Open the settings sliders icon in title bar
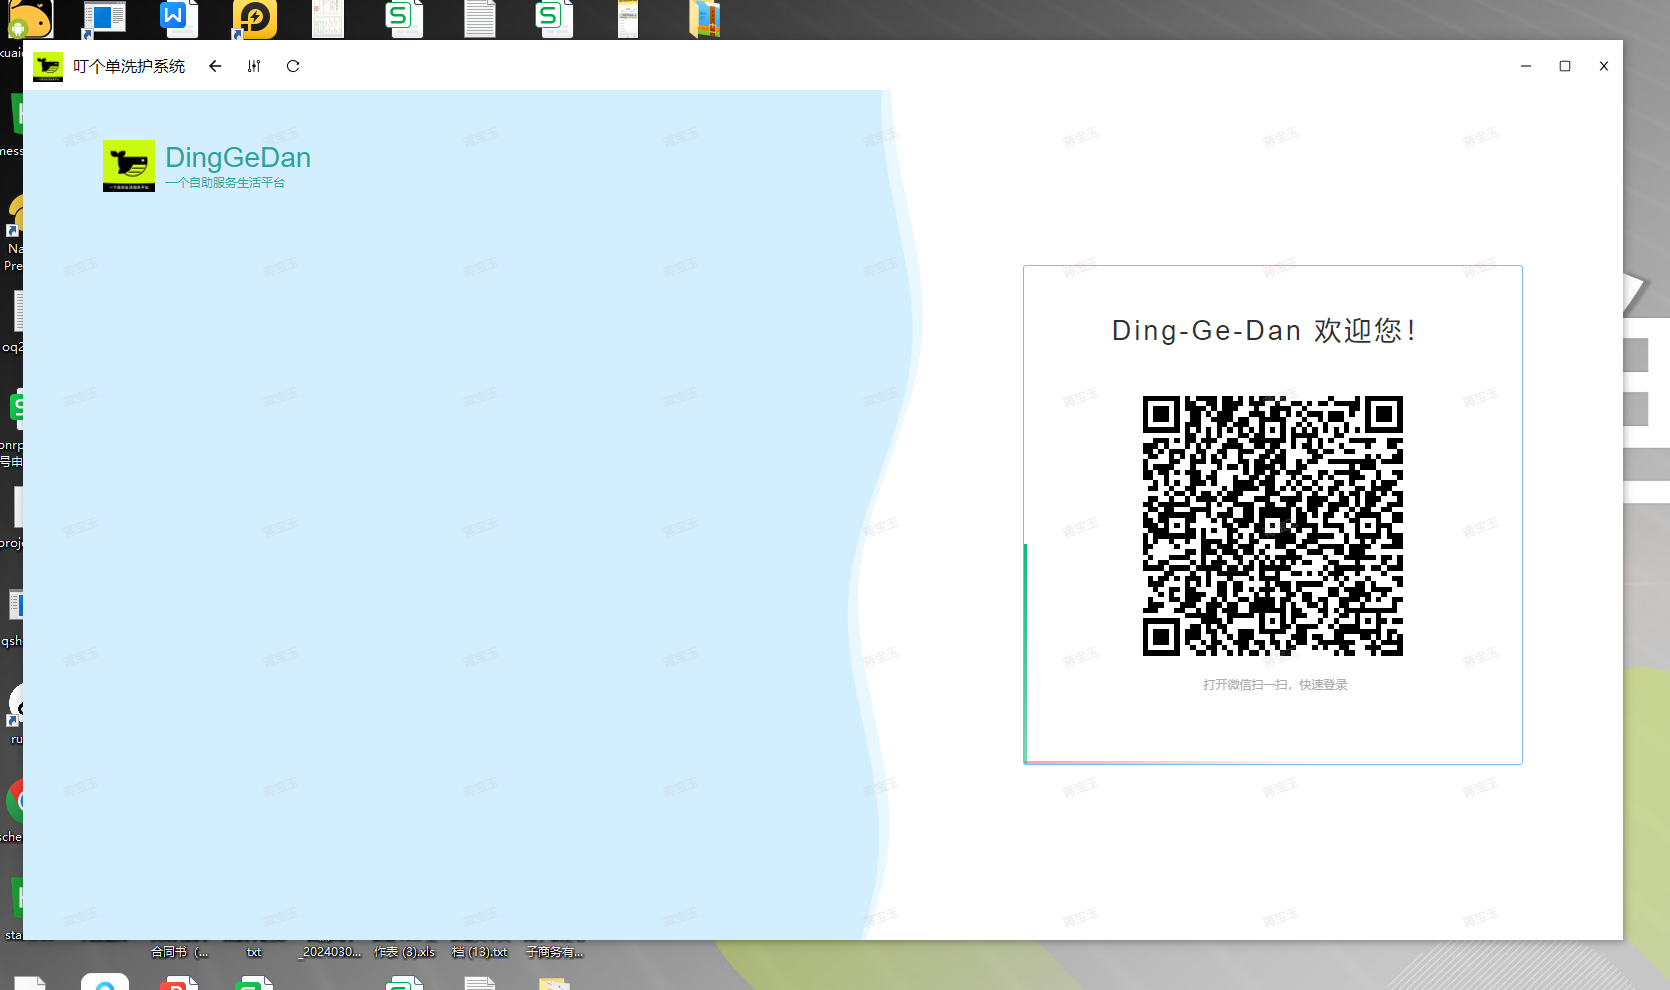The image size is (1670, 990). pyautogui.click(x=254, y=66)
